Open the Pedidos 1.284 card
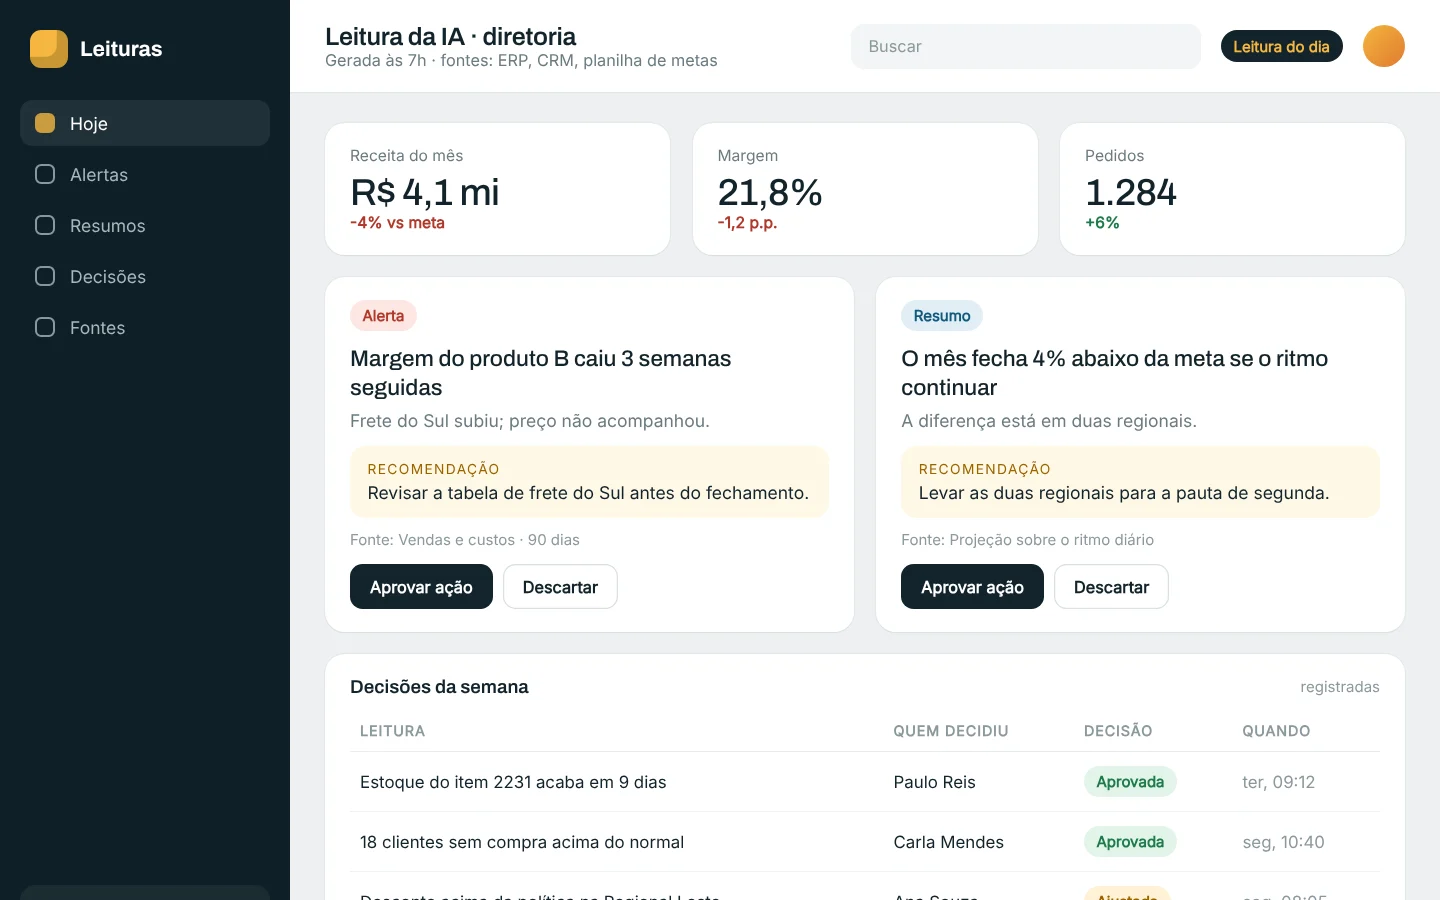This screenshot has height=900, width=1440. click(1232, 189)
